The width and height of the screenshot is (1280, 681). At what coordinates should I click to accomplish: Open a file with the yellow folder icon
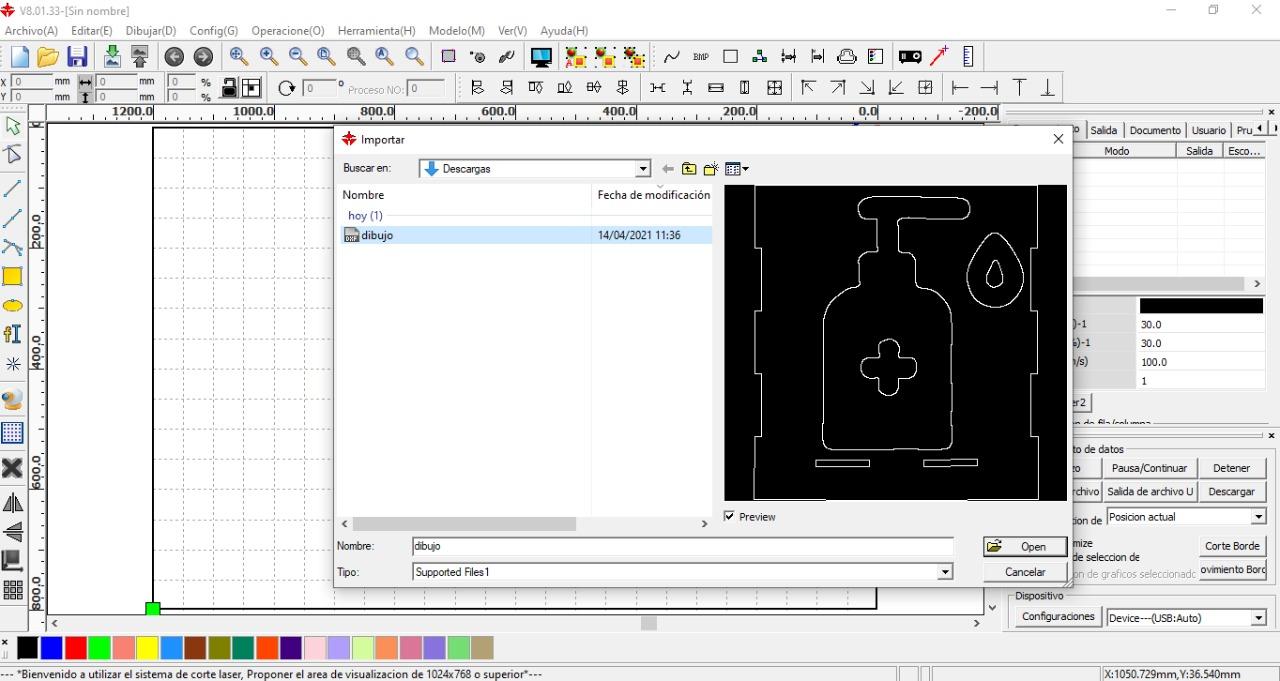point(47,57)
